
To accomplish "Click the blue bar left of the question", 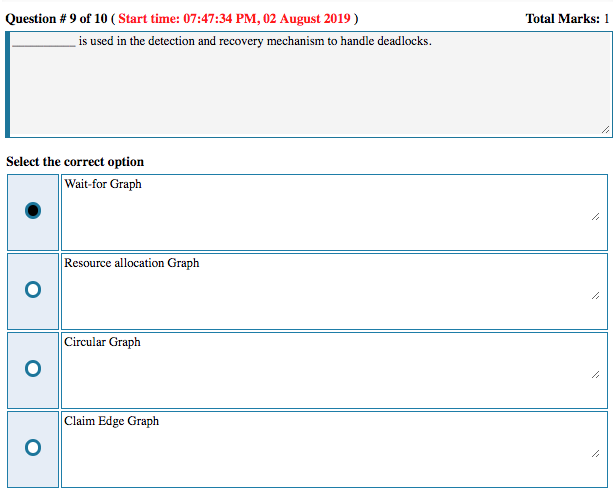I will click(x=8, y=84).
